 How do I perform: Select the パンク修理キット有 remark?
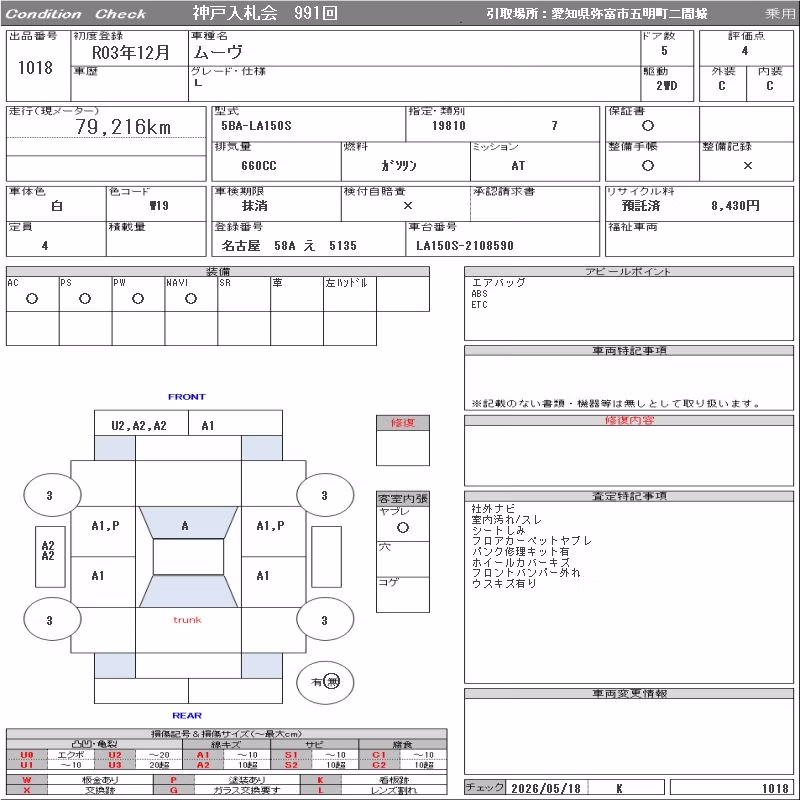tap(520, 552)
